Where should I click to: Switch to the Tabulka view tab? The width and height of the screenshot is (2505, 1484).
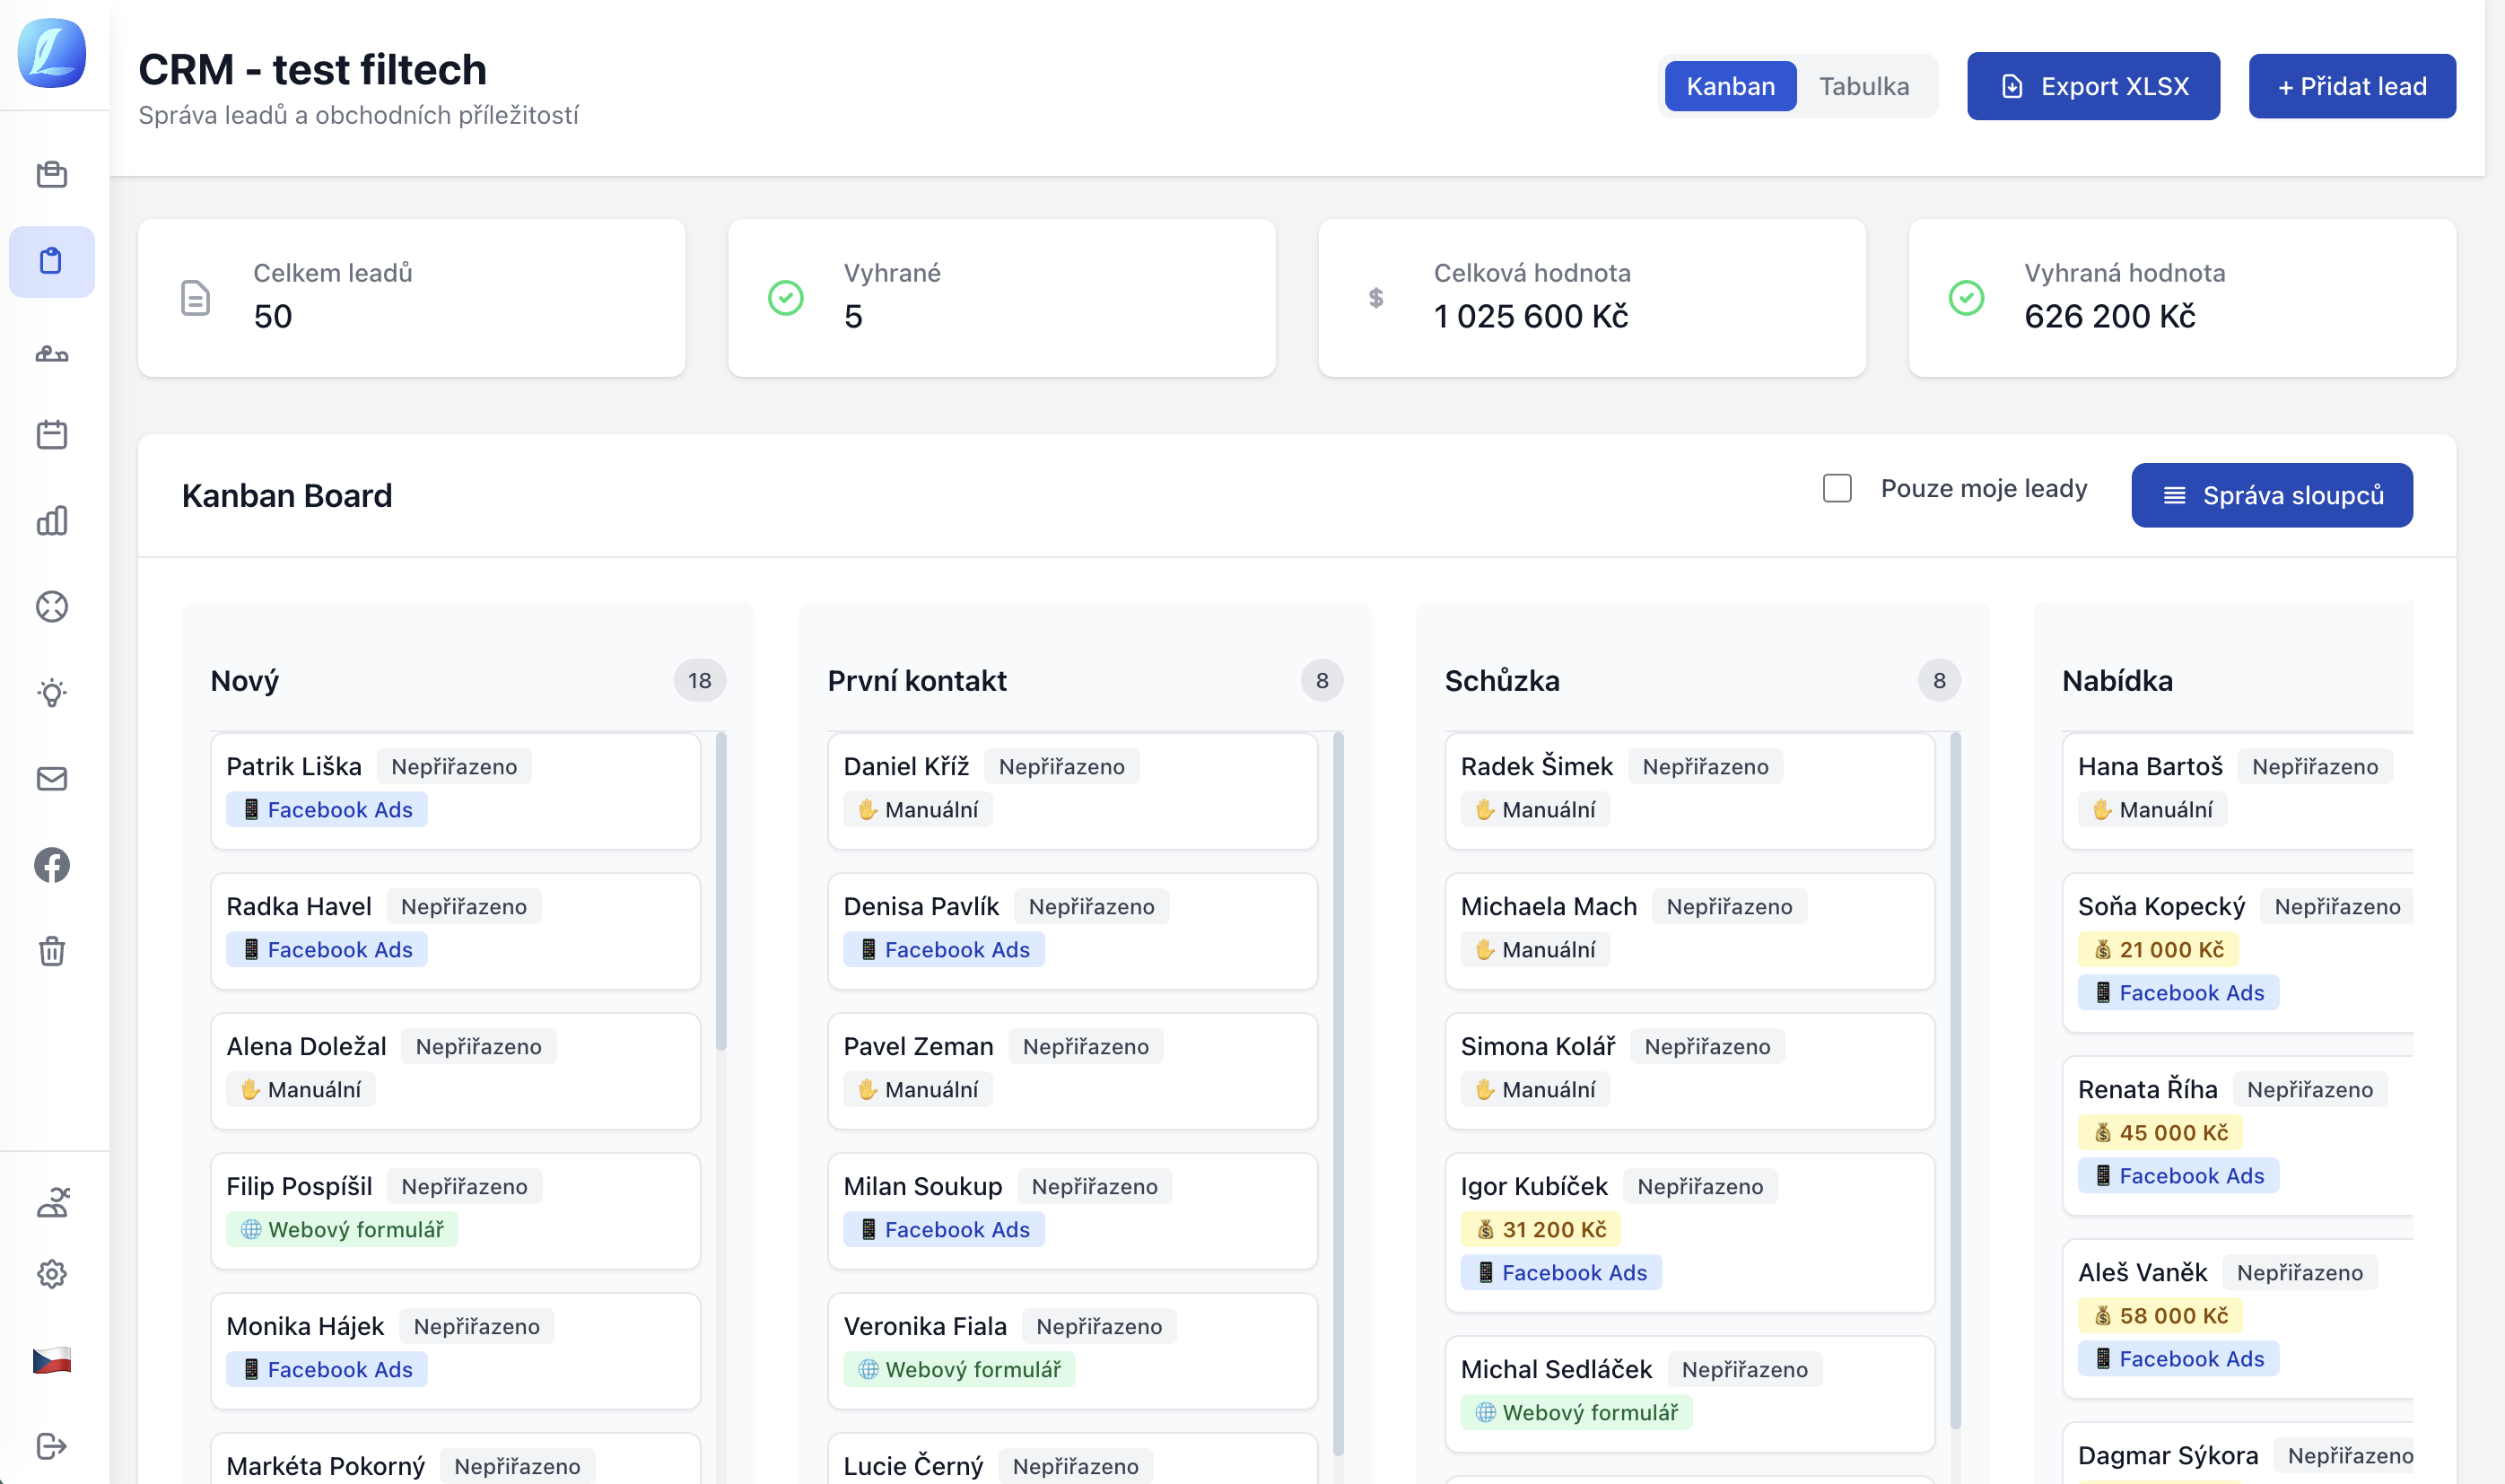click(x=1864, y=86)
